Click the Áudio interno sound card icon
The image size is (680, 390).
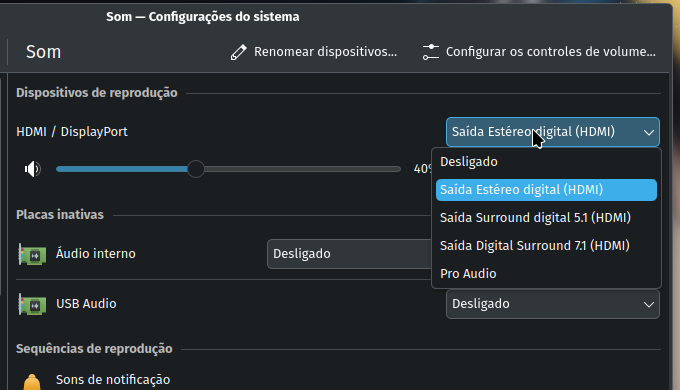(x=32, y=254)
